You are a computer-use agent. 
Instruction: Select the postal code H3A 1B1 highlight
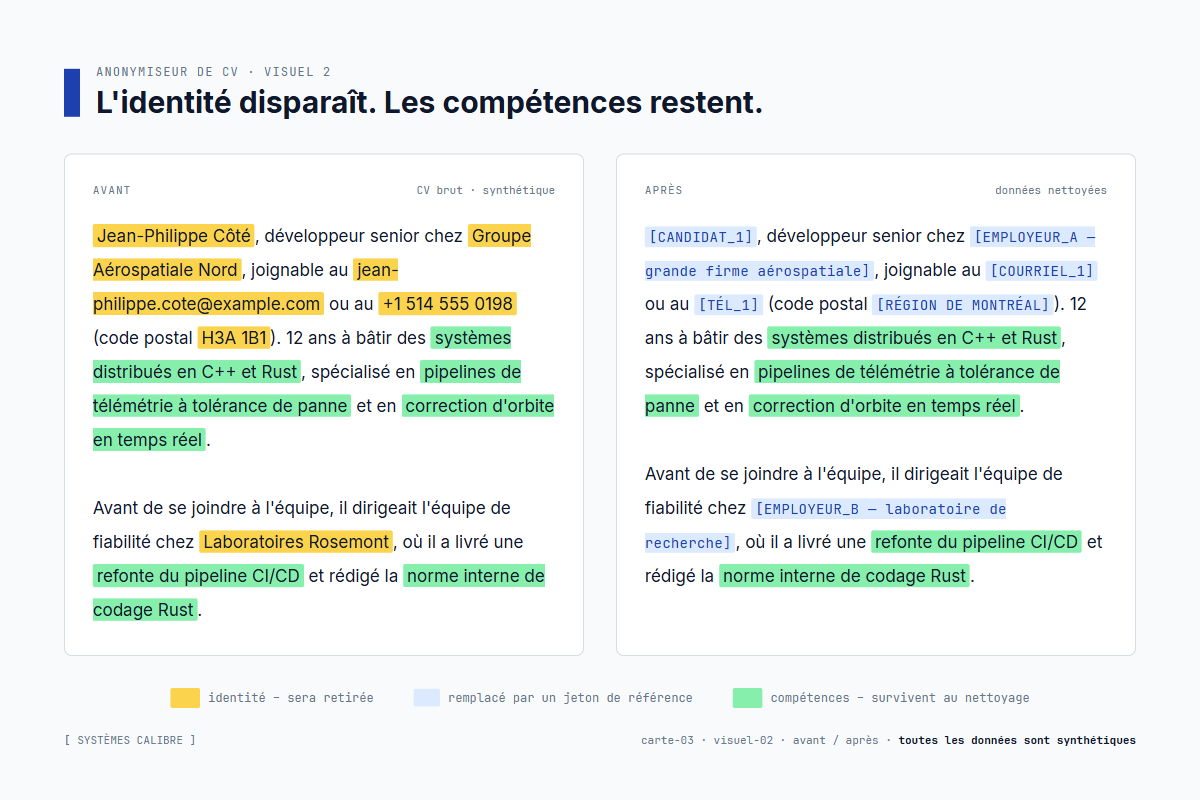(235, 337)
